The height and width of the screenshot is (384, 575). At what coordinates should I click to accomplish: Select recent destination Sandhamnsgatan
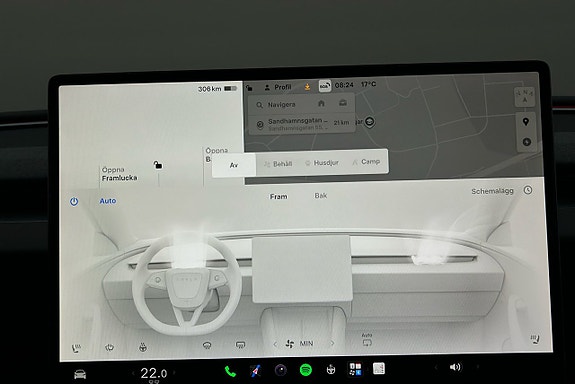pyautogui.click(x=301, y=124)
